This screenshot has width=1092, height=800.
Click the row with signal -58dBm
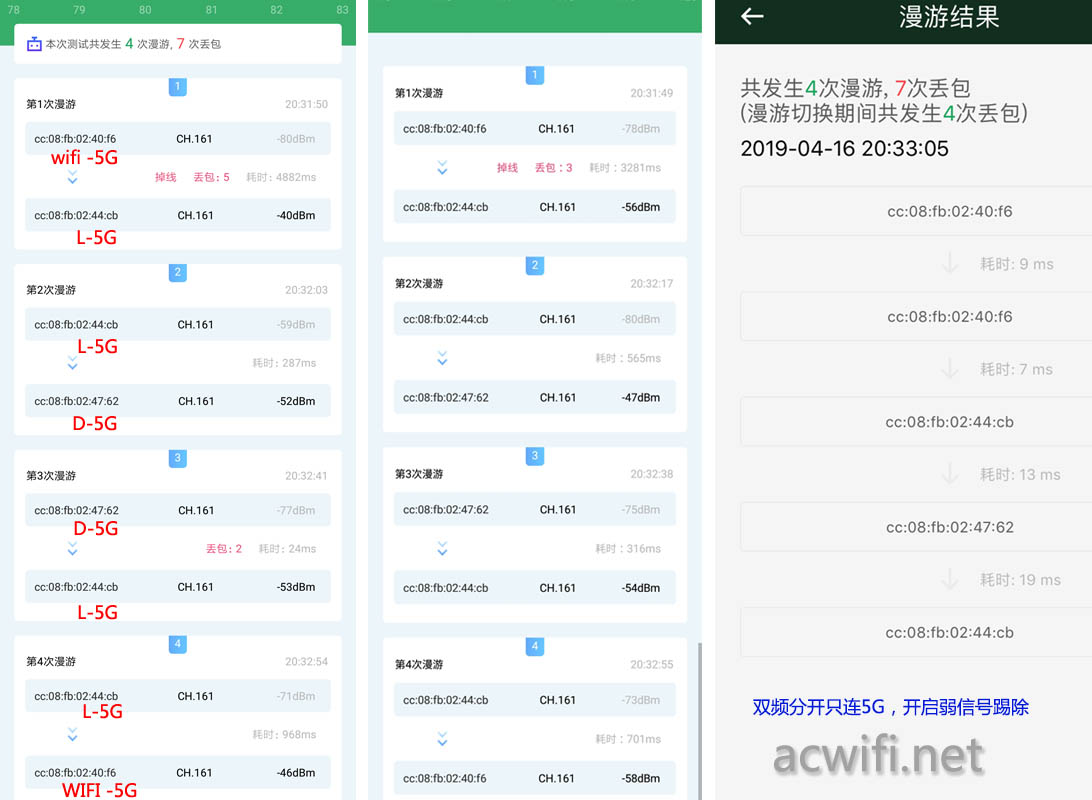coord(534,778)
